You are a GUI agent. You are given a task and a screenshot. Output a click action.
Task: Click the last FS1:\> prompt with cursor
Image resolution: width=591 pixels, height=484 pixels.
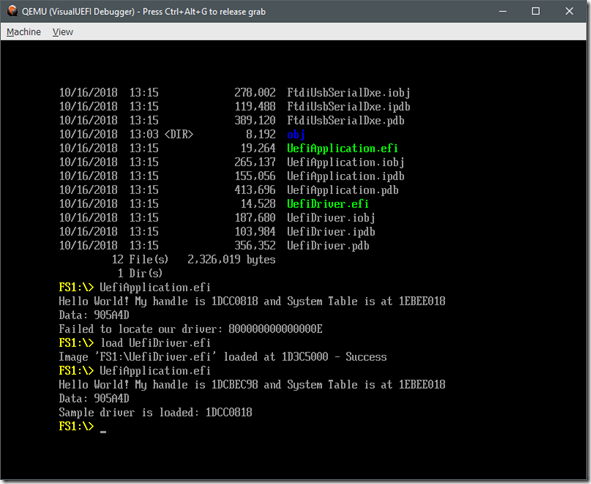click(x=82, y=426)
